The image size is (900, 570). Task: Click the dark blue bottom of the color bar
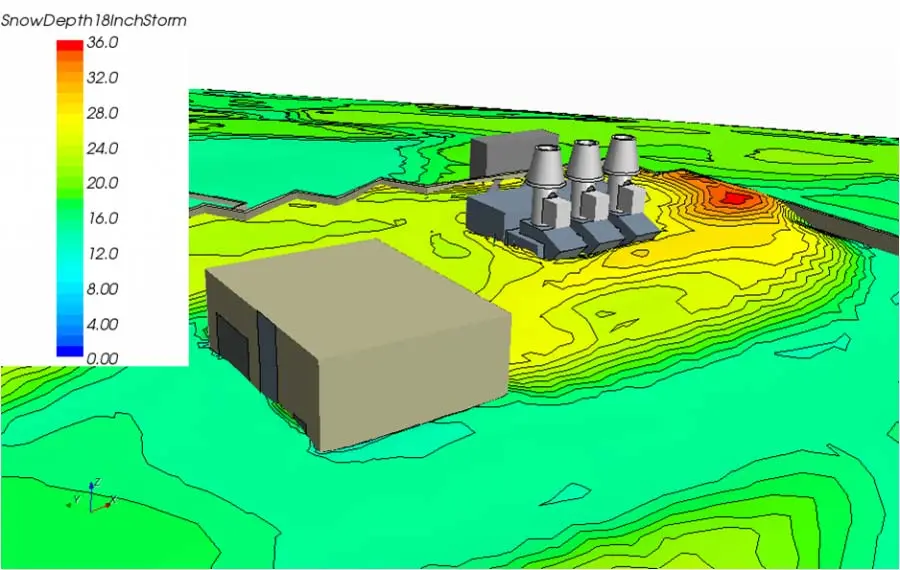[x=69, y=351]
